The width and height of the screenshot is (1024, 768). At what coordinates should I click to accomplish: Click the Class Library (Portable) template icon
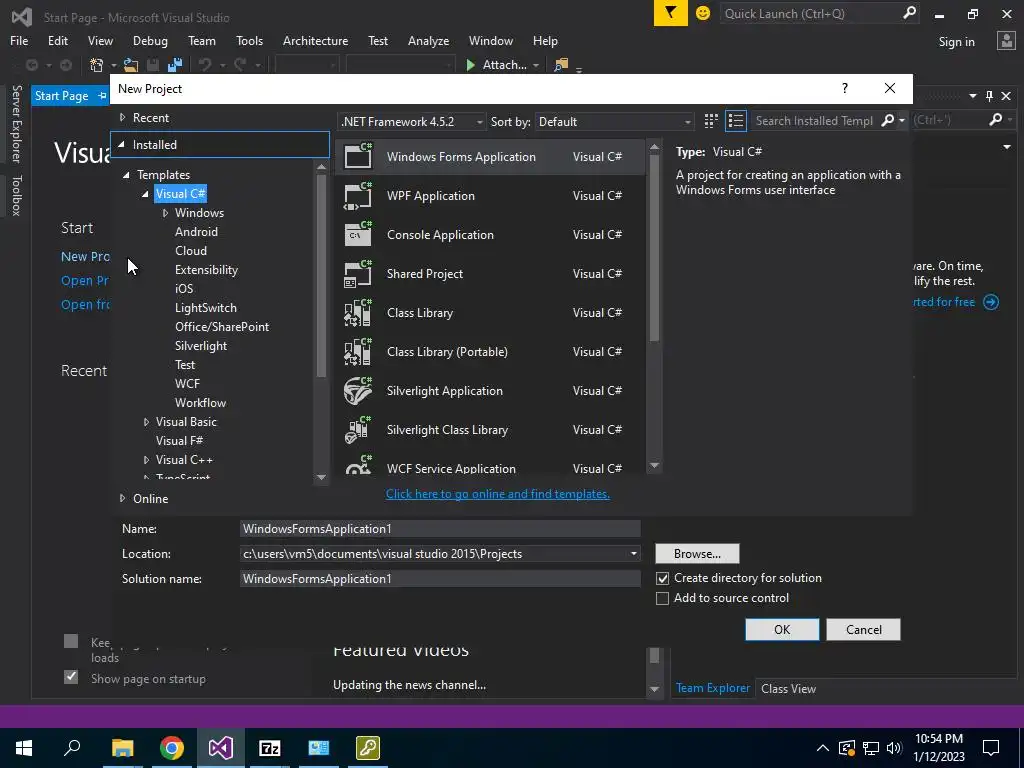click(358, 352)
